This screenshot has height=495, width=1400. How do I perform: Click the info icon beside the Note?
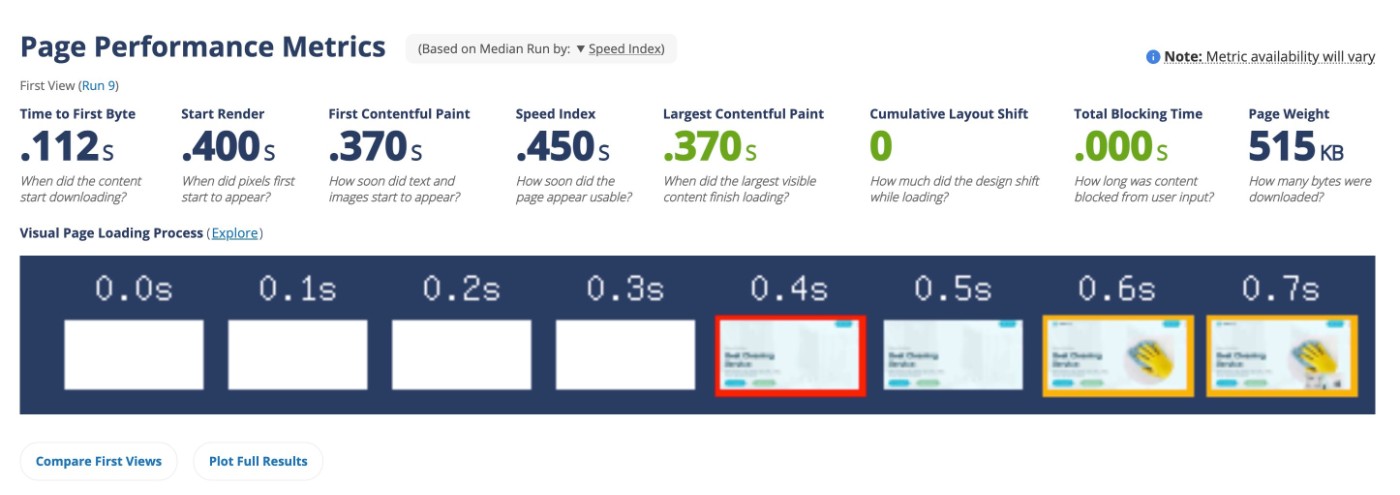point(1153,57)
